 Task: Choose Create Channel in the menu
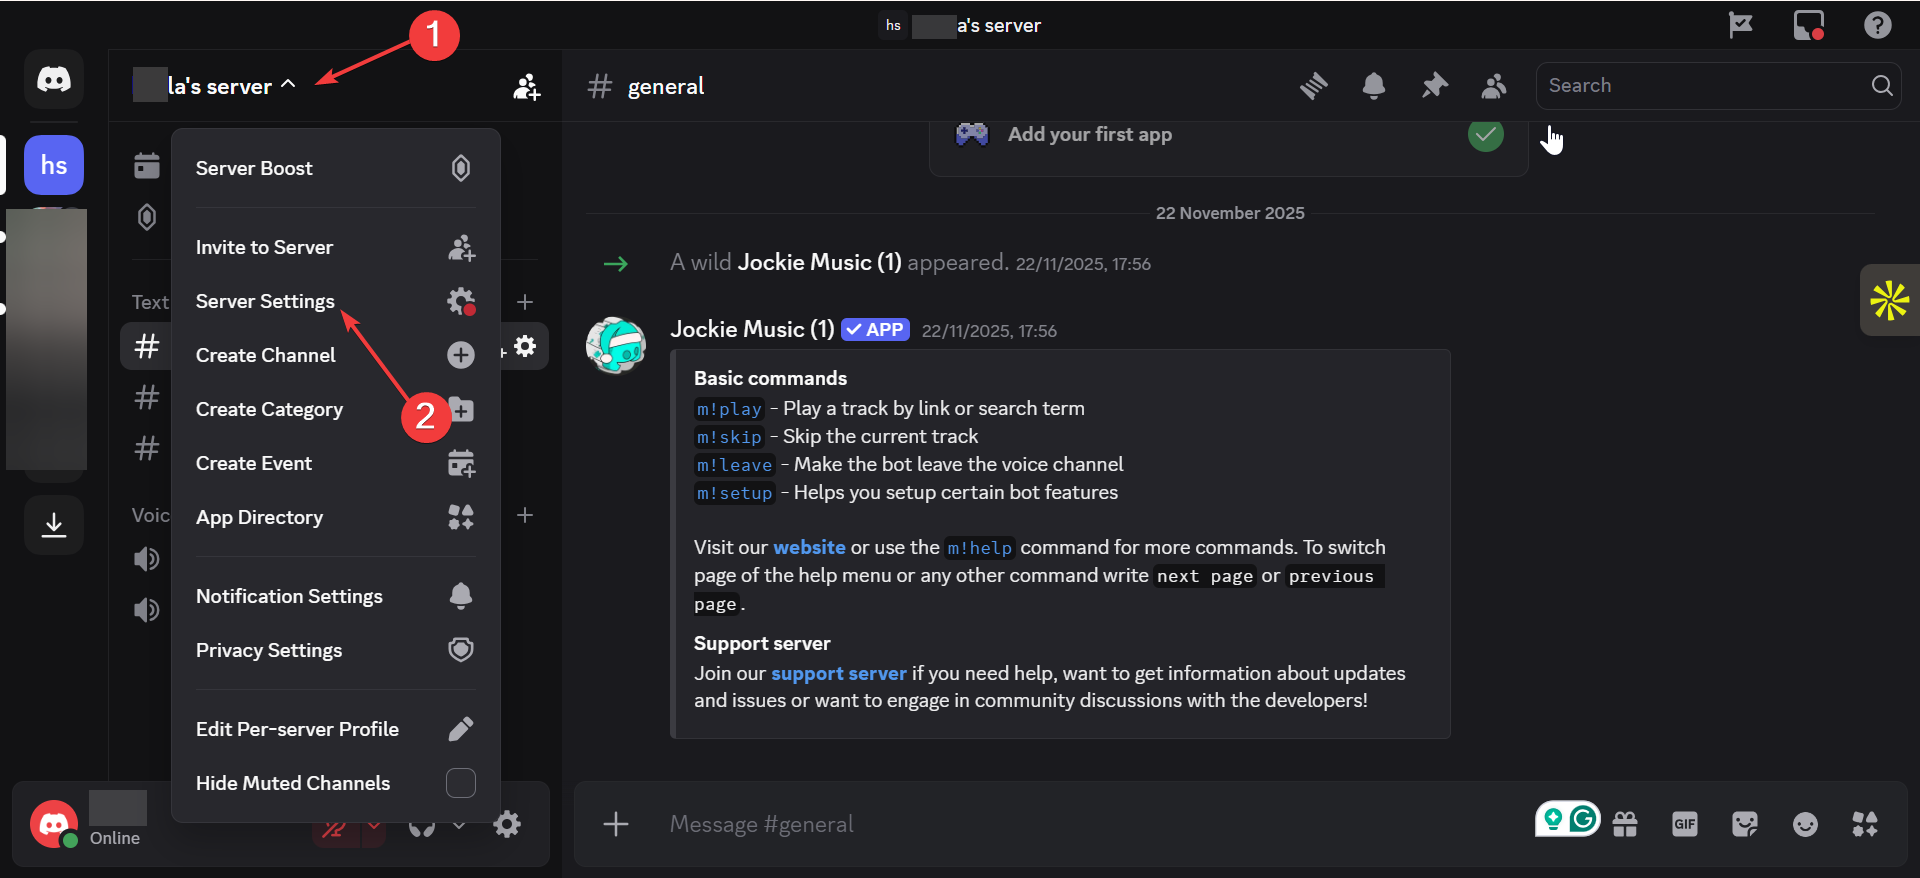coord(265,355)
